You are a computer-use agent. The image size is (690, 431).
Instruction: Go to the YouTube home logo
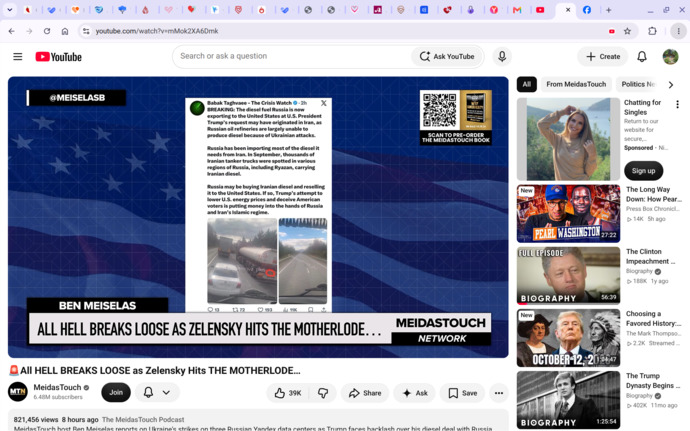59,57
